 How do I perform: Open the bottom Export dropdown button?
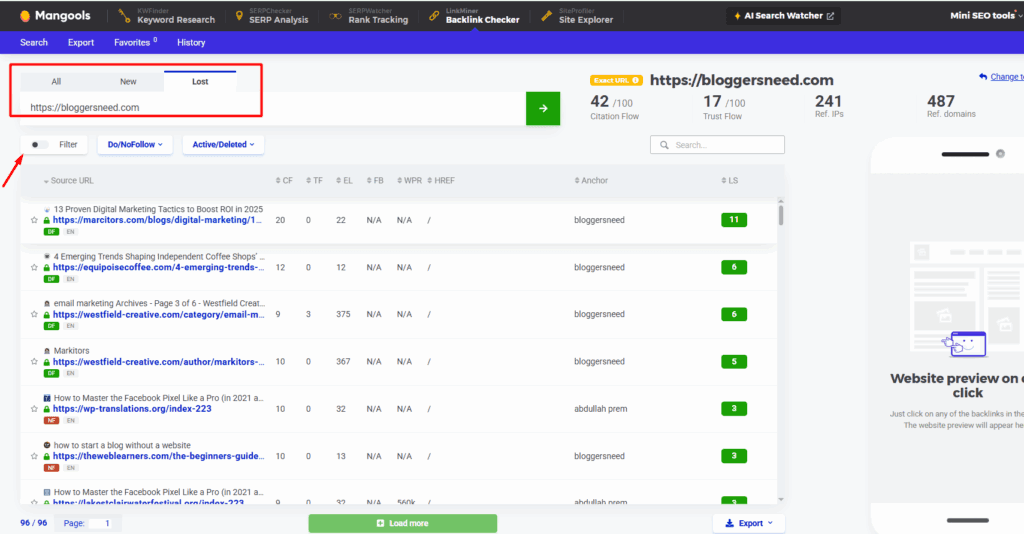[748, 524]
